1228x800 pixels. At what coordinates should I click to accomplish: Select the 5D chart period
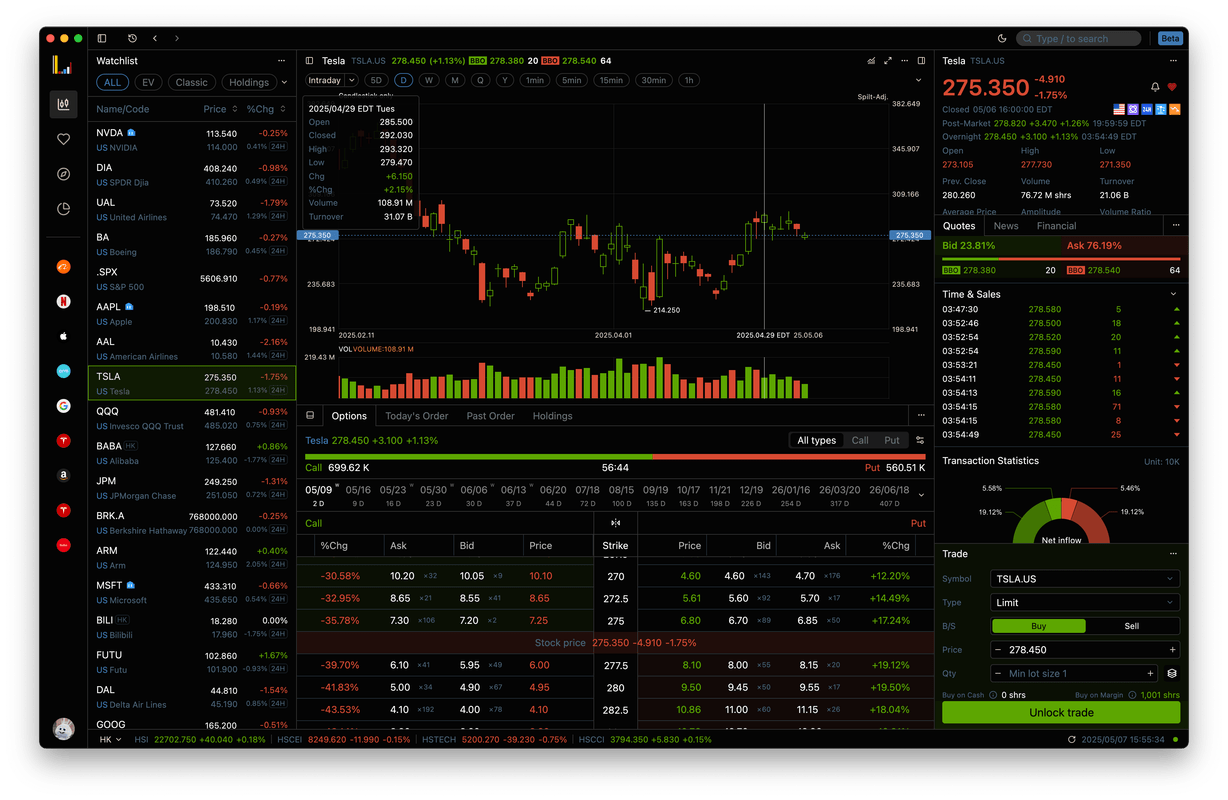(x=375, y=80)
